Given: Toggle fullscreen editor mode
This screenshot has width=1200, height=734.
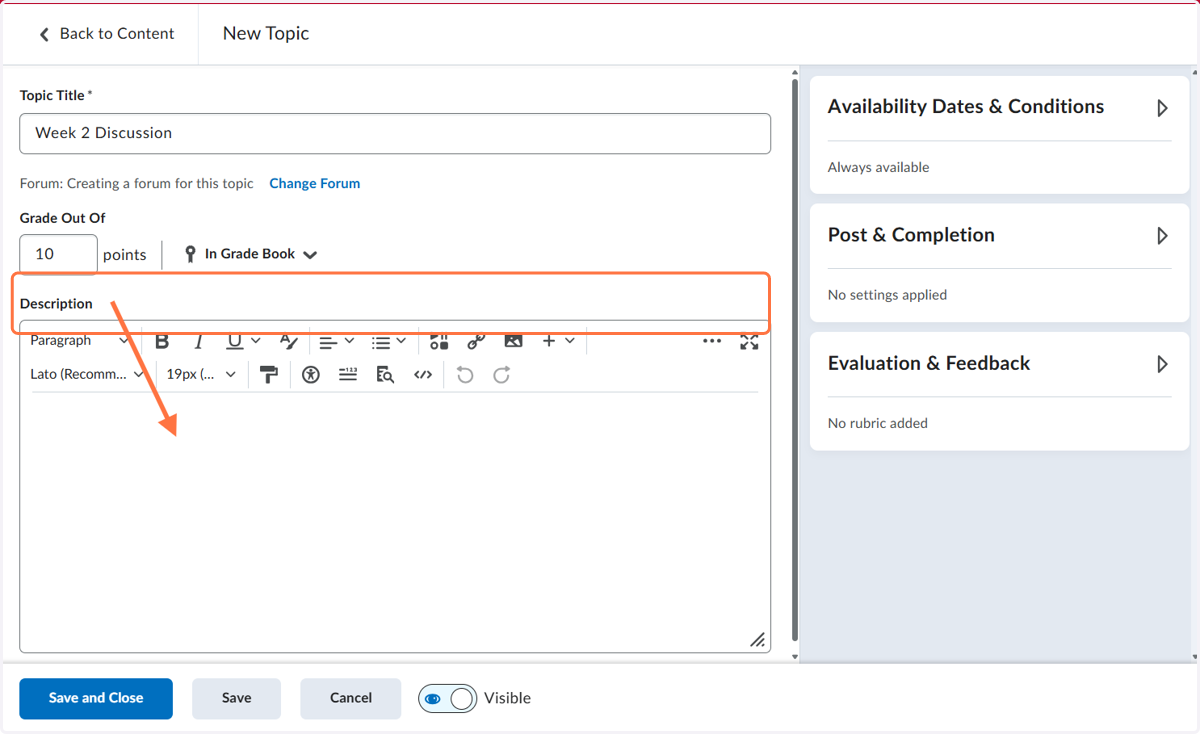Looking at the screenshot, I should 749,341.
